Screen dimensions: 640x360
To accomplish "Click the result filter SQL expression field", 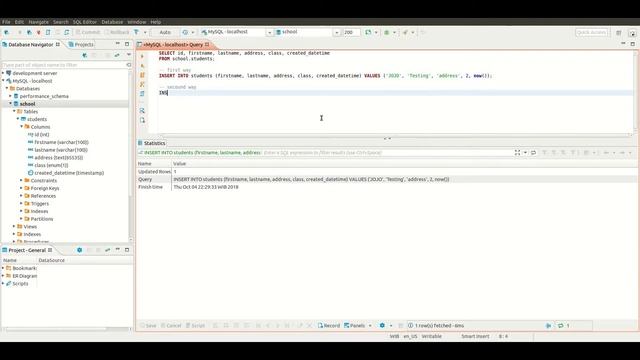I will click(x=388, y=153).
